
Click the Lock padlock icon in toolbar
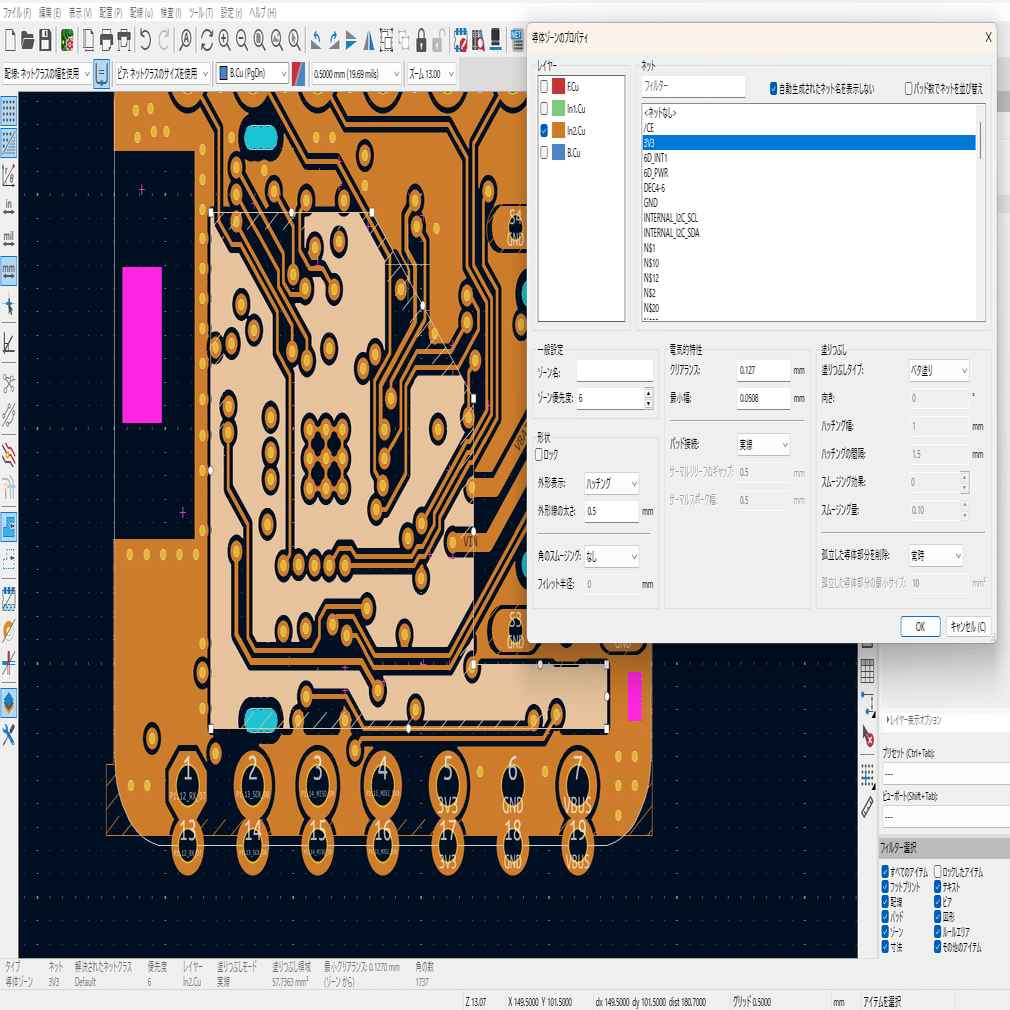tap(421, 40)
